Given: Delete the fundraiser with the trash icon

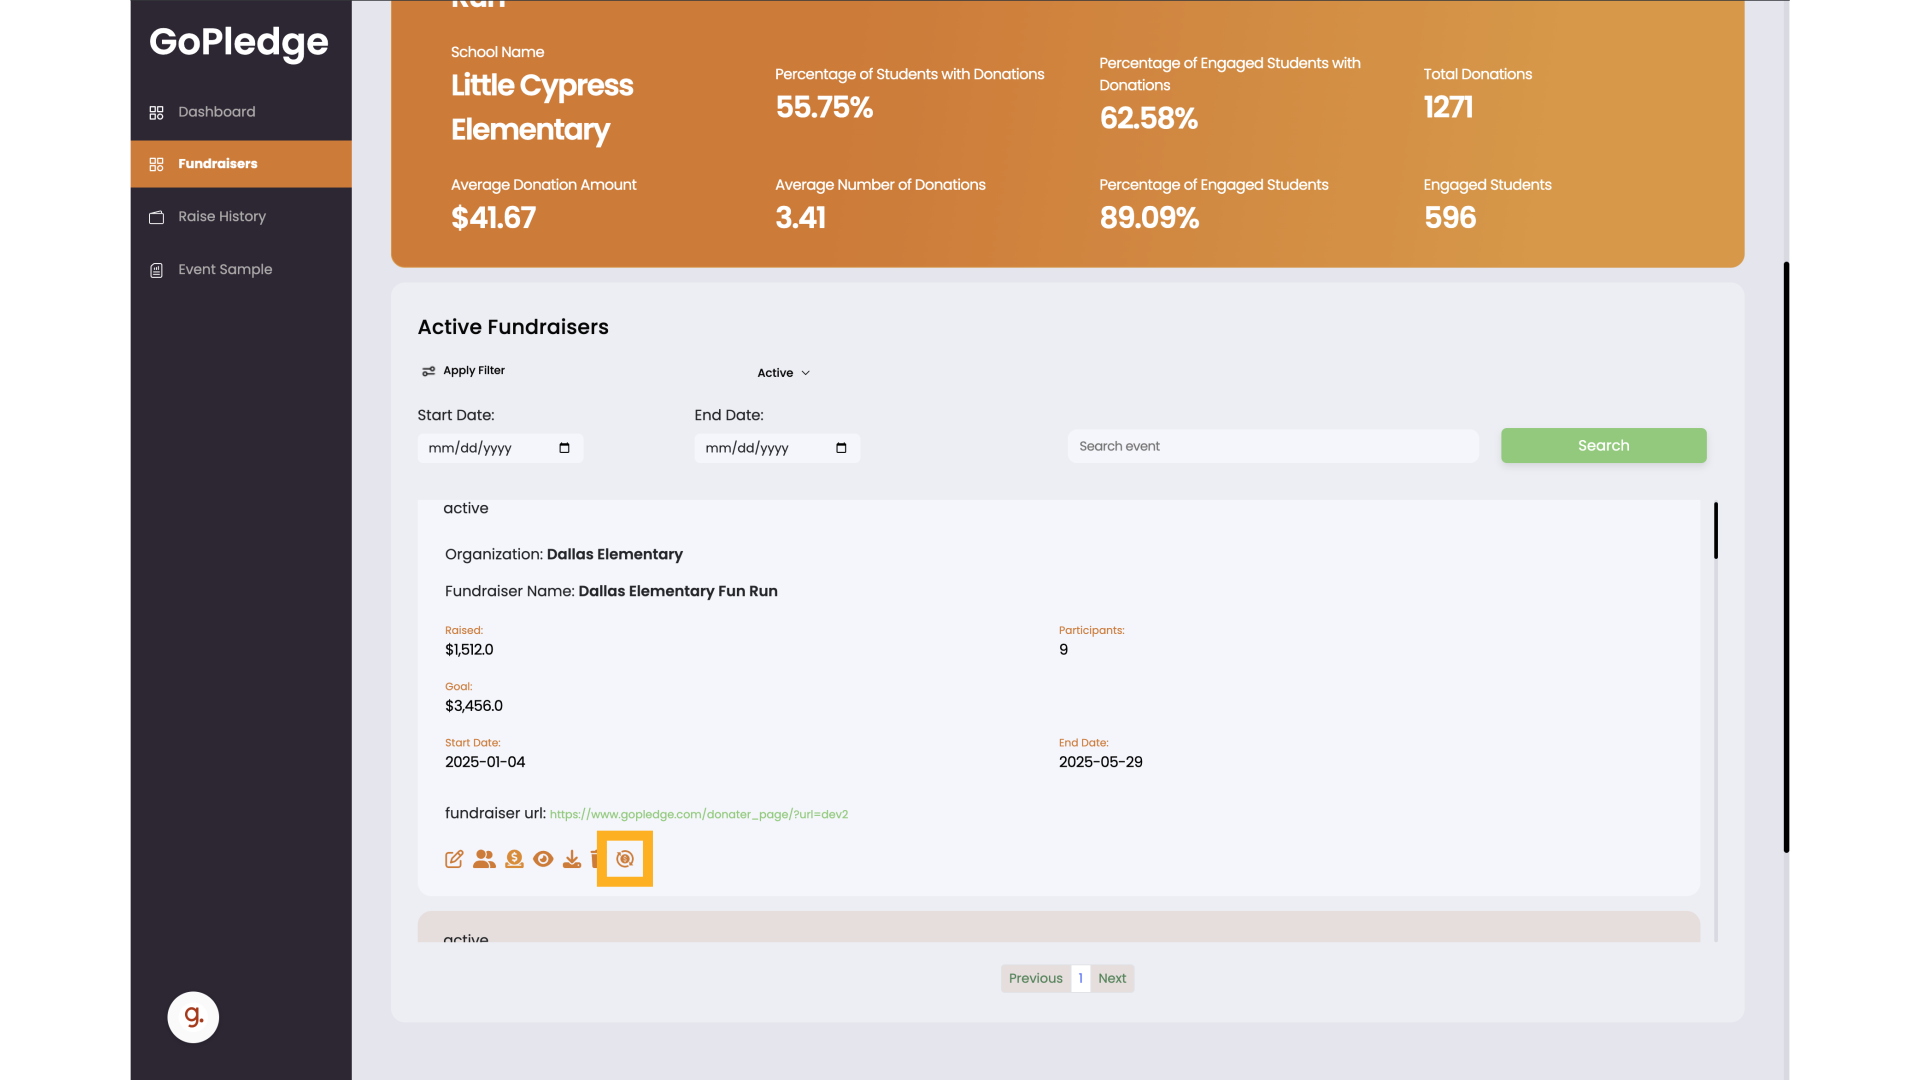Looking at the screenshot, I should coord(595,859).
